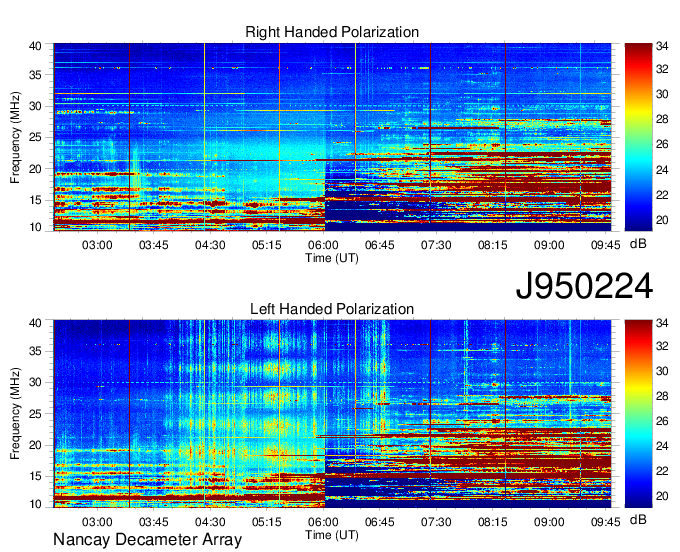Click the "04:30" time tick under Right Handed plot
Image resolution: width=680 pixels, height=552 pixels.
pos(210,245)
